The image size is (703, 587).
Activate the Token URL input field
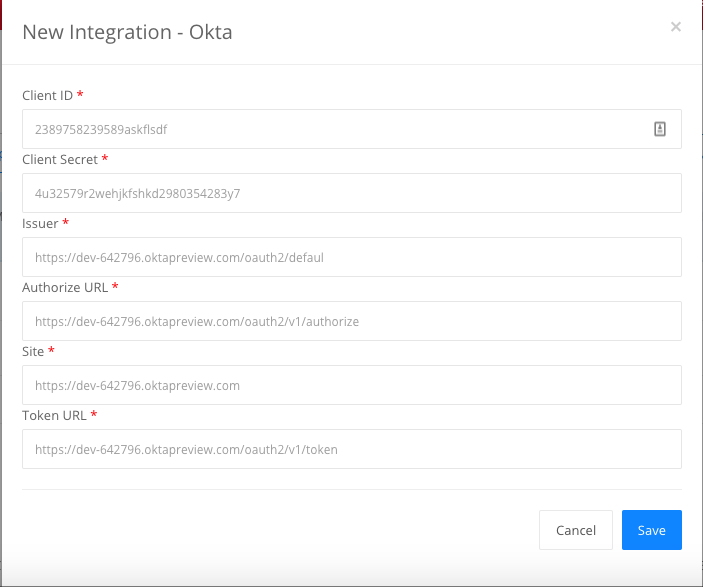(x=352, y=449)
